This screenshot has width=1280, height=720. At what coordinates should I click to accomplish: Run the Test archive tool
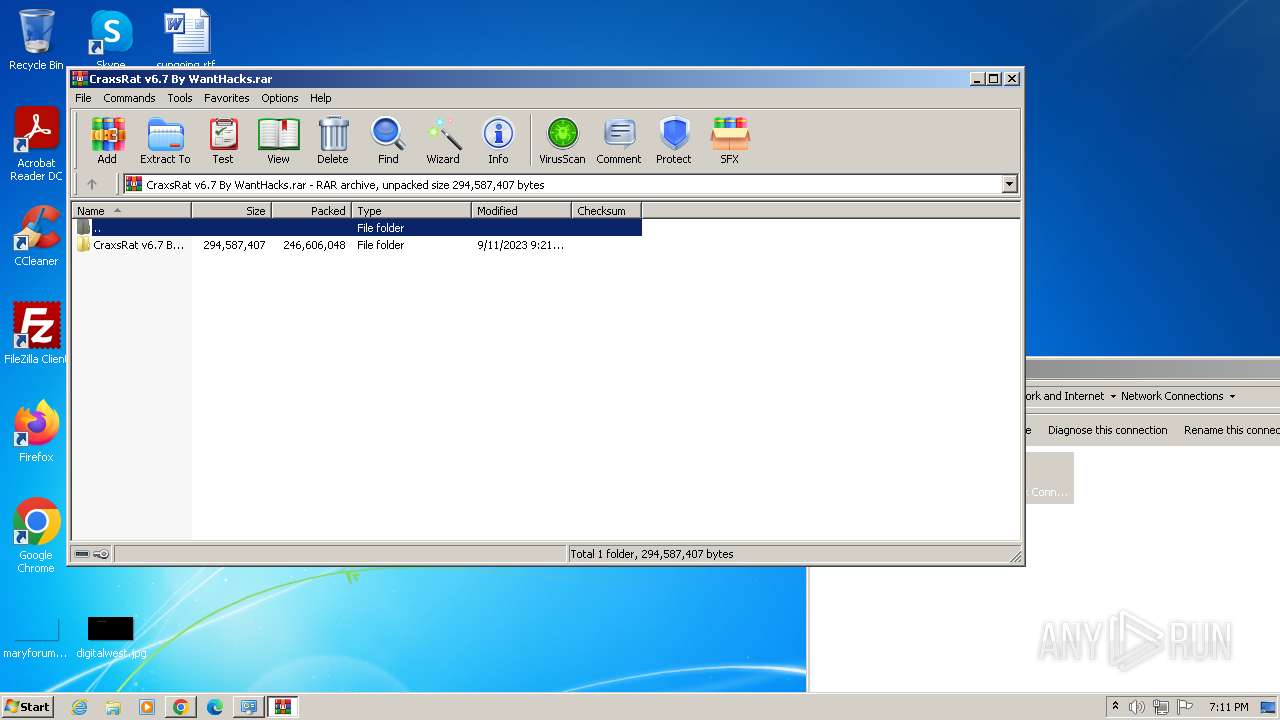coord(223,141)
